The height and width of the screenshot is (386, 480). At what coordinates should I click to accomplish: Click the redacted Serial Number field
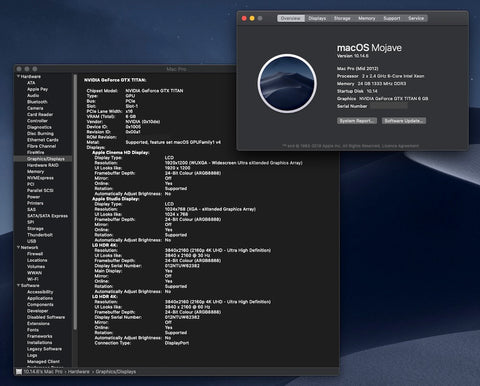389,106
